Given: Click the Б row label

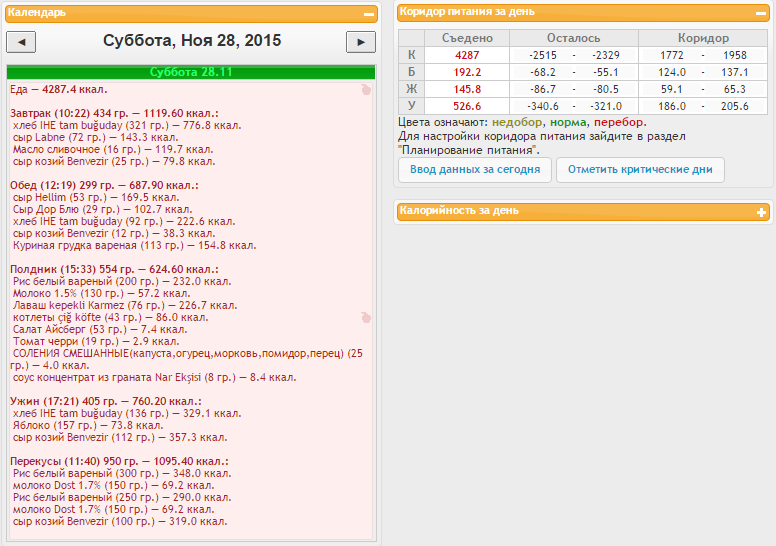Looking at the screenshot, I should [x=412, y=72].
